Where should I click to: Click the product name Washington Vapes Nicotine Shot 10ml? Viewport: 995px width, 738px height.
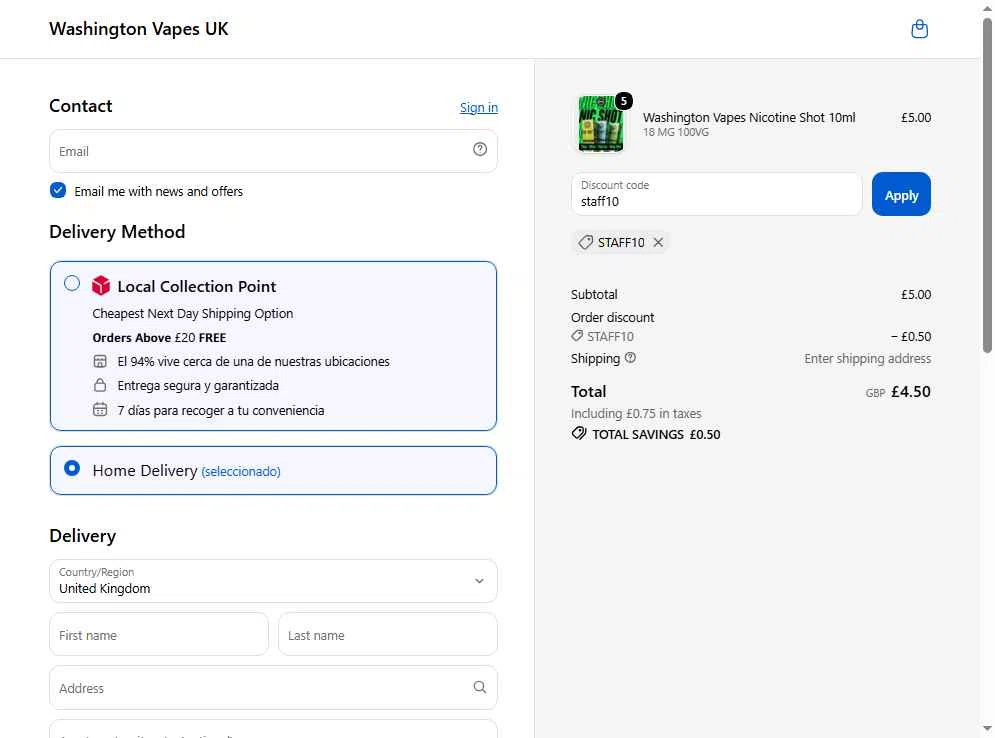tap(749, 117)
